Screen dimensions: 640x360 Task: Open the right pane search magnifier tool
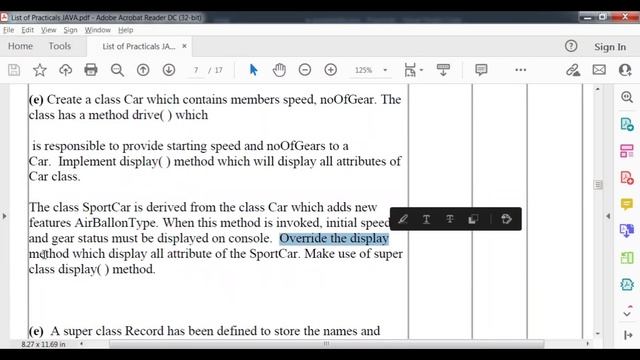click(627, 97)
